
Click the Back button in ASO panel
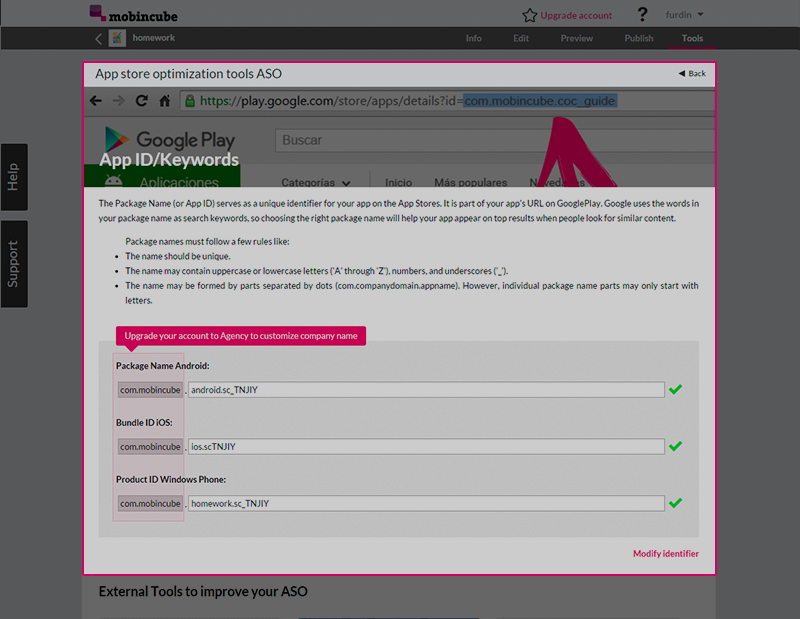692,73
